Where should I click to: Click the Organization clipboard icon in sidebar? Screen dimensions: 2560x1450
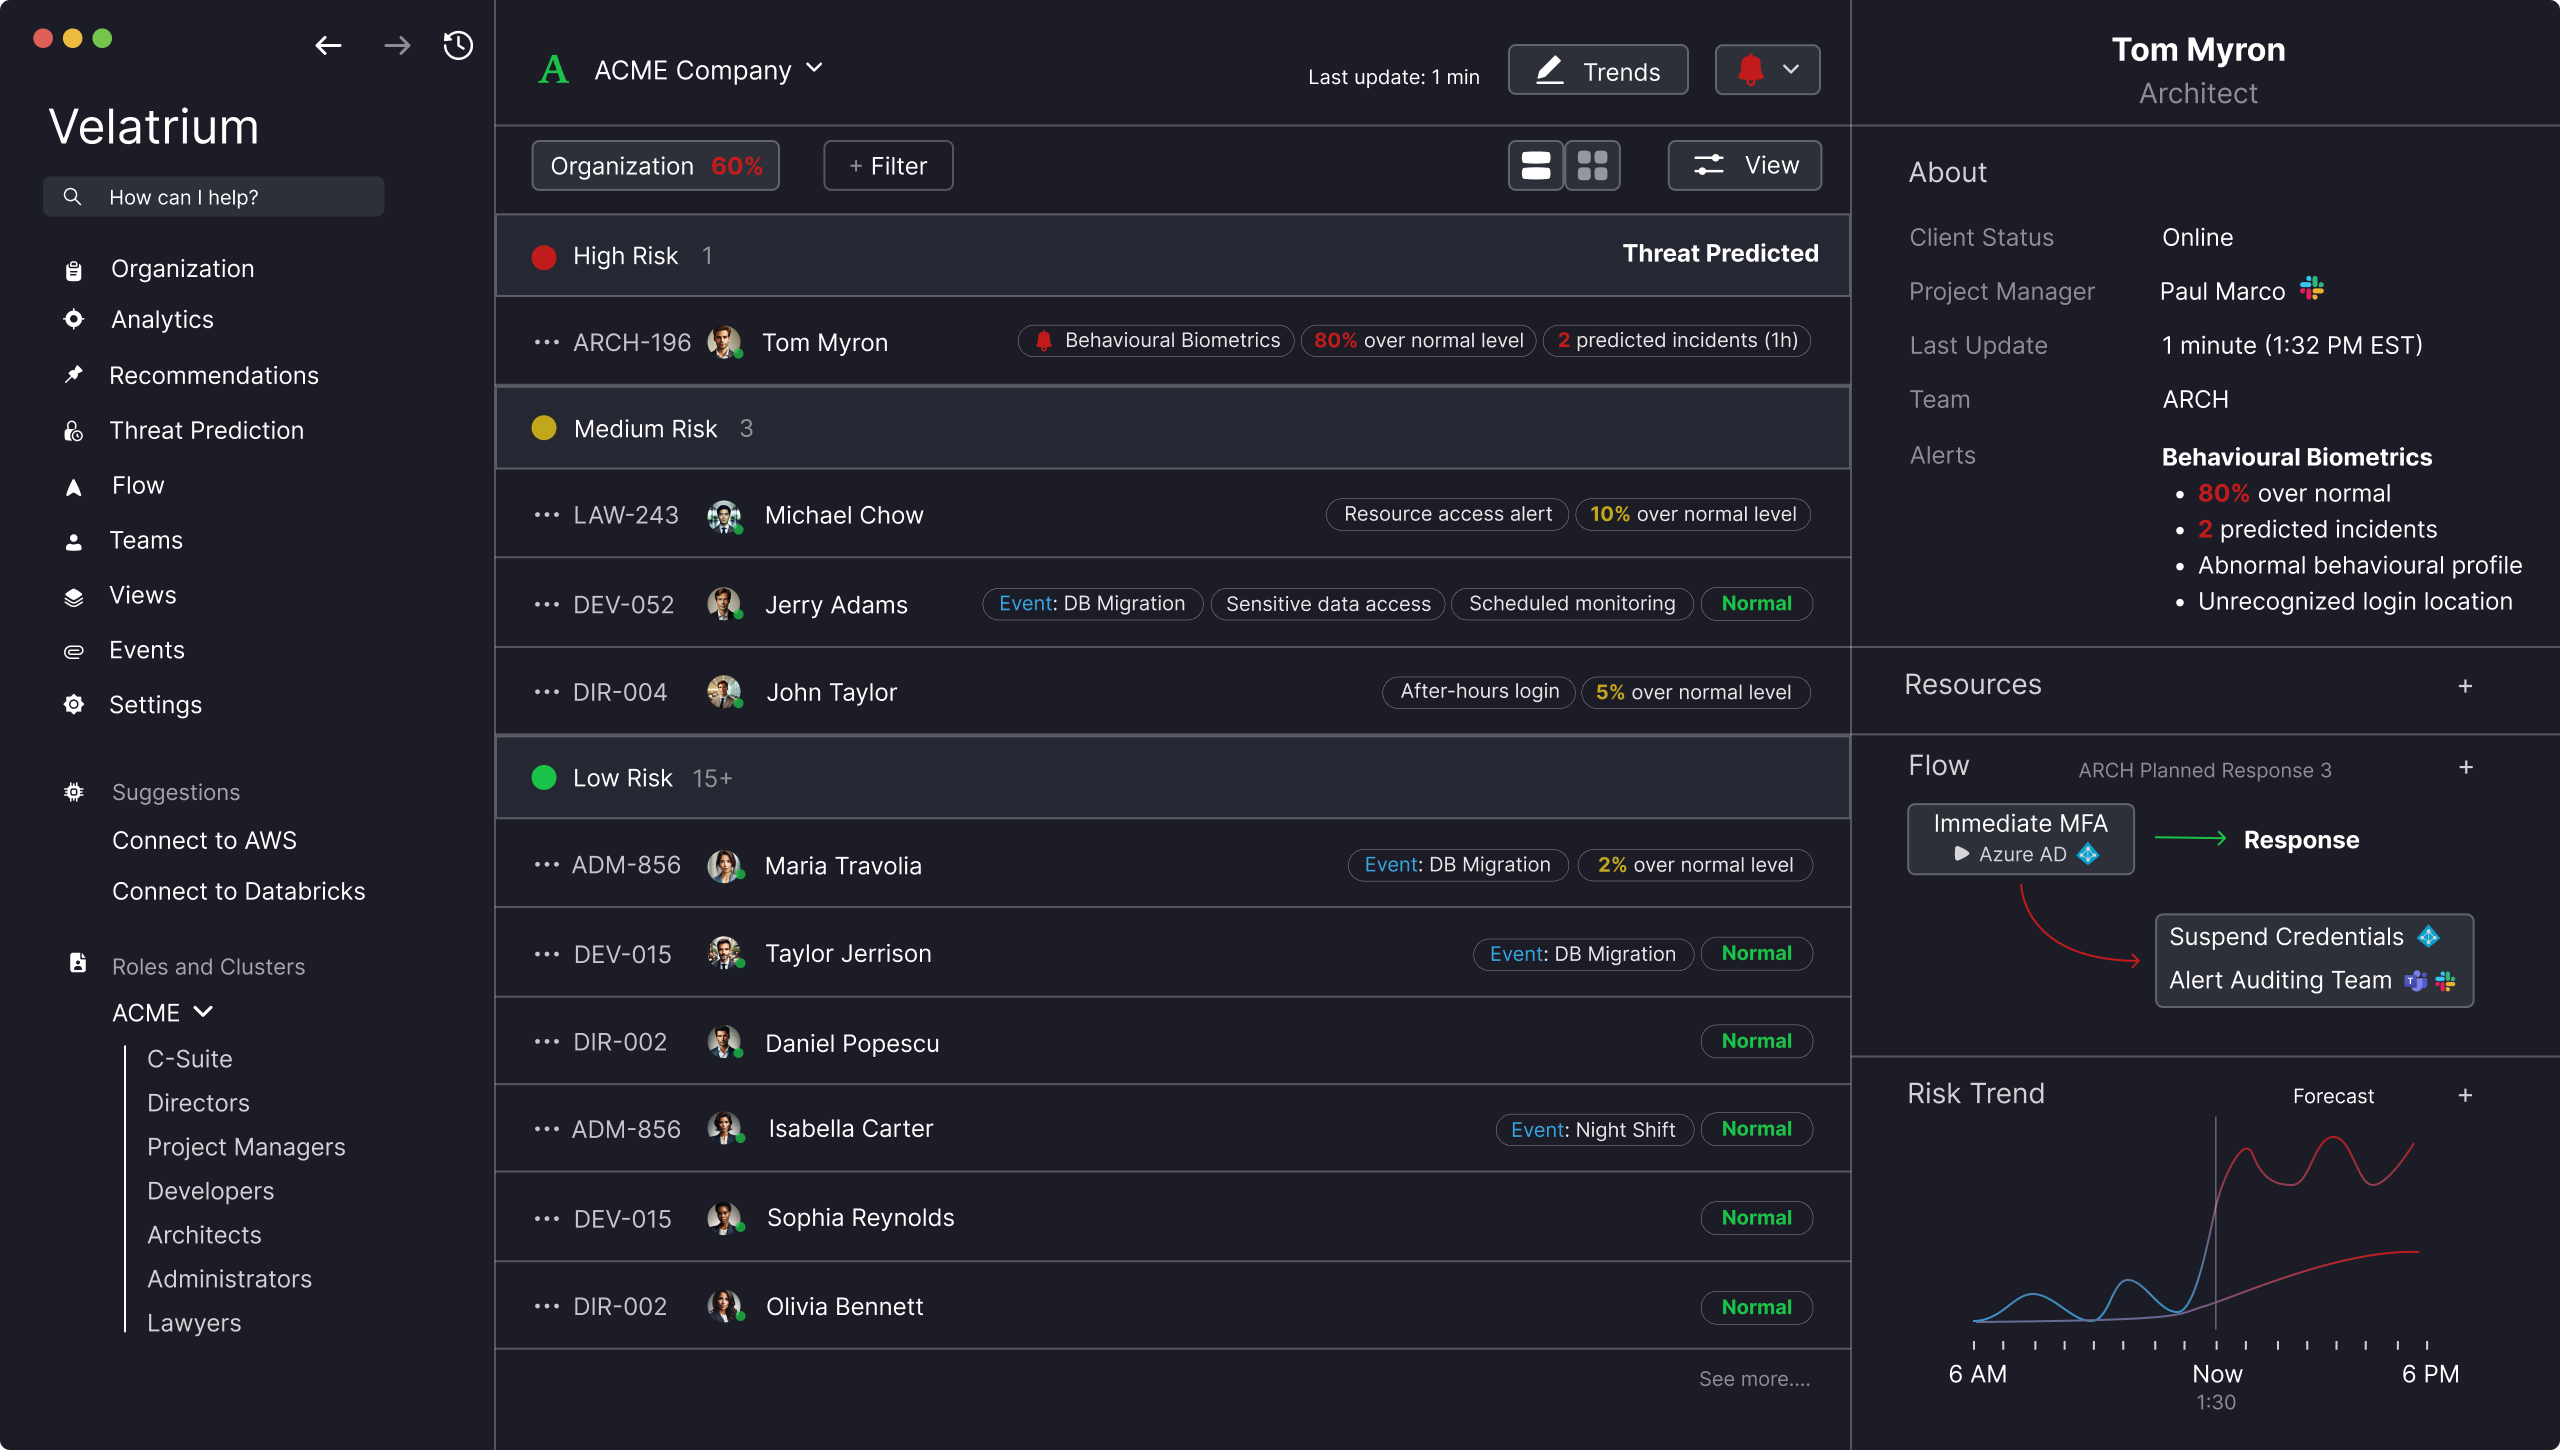coord(73,270)
